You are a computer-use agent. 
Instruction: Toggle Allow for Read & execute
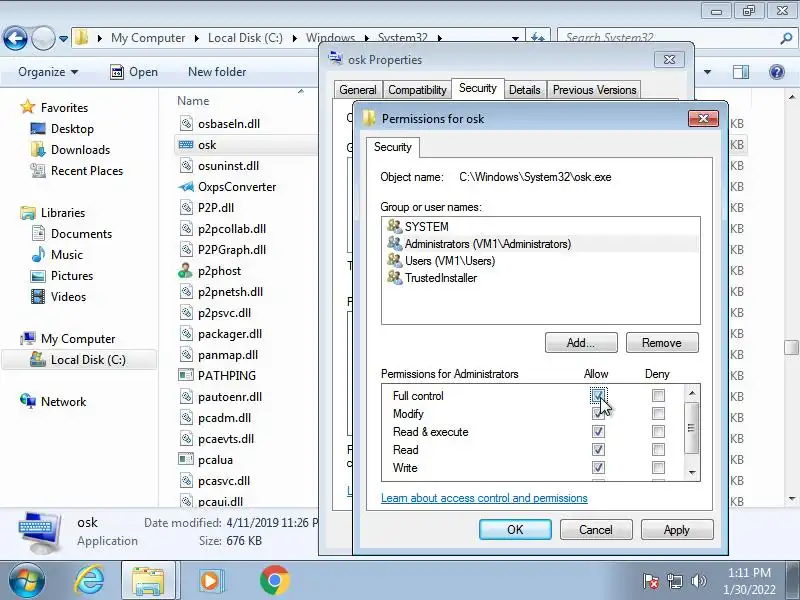click(598, 432)
